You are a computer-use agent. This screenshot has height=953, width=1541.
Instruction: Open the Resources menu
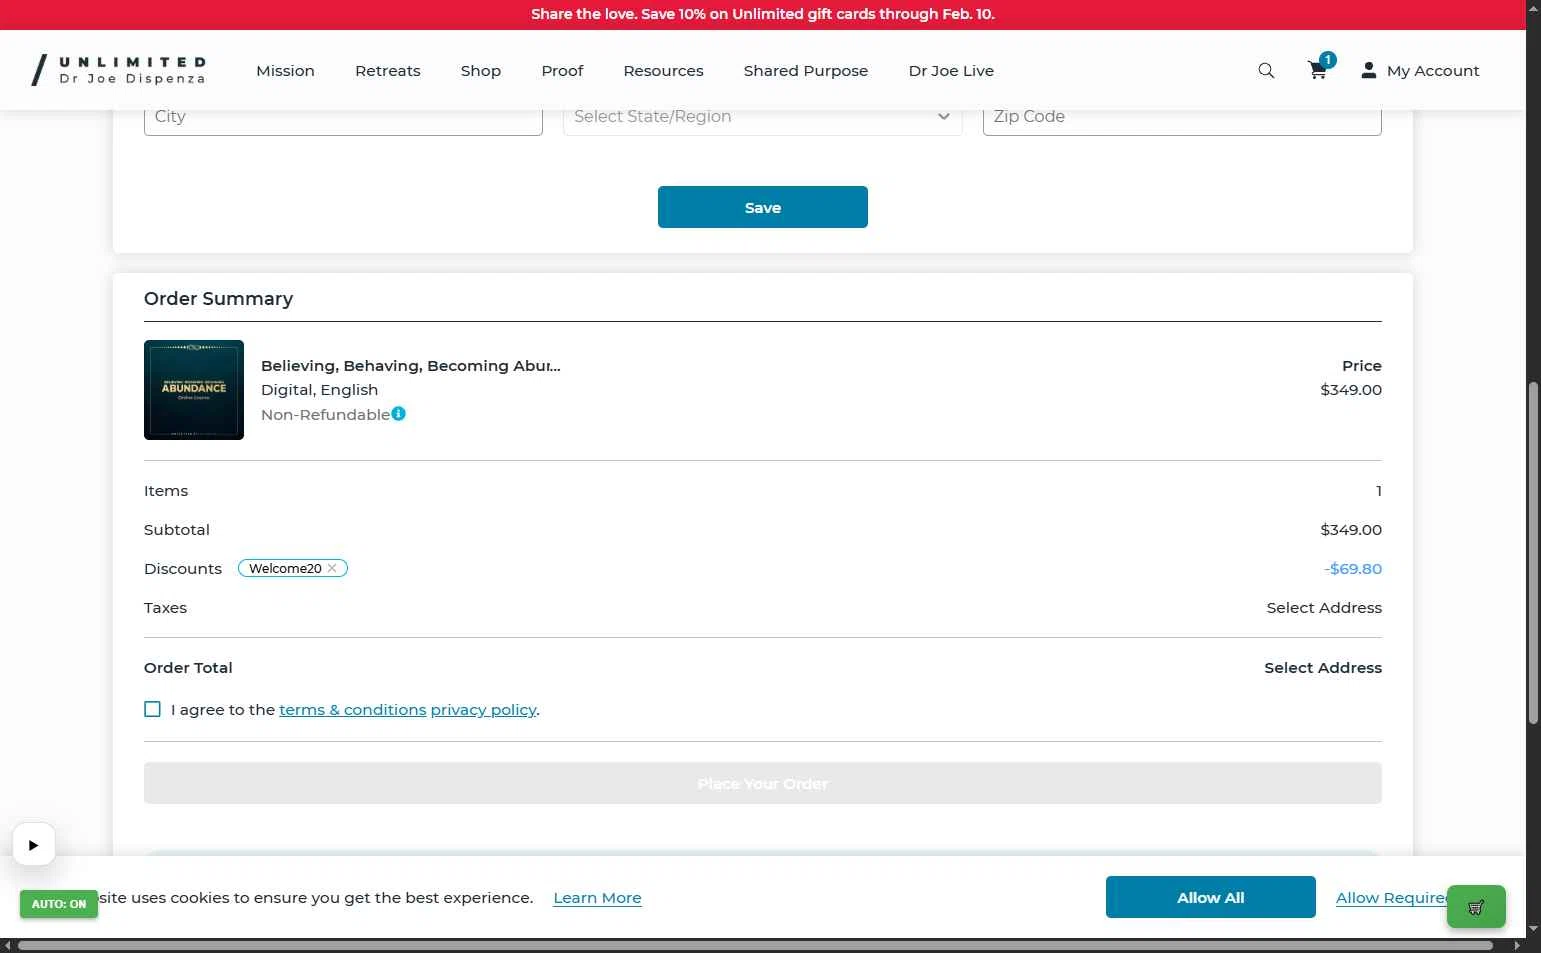663,71
